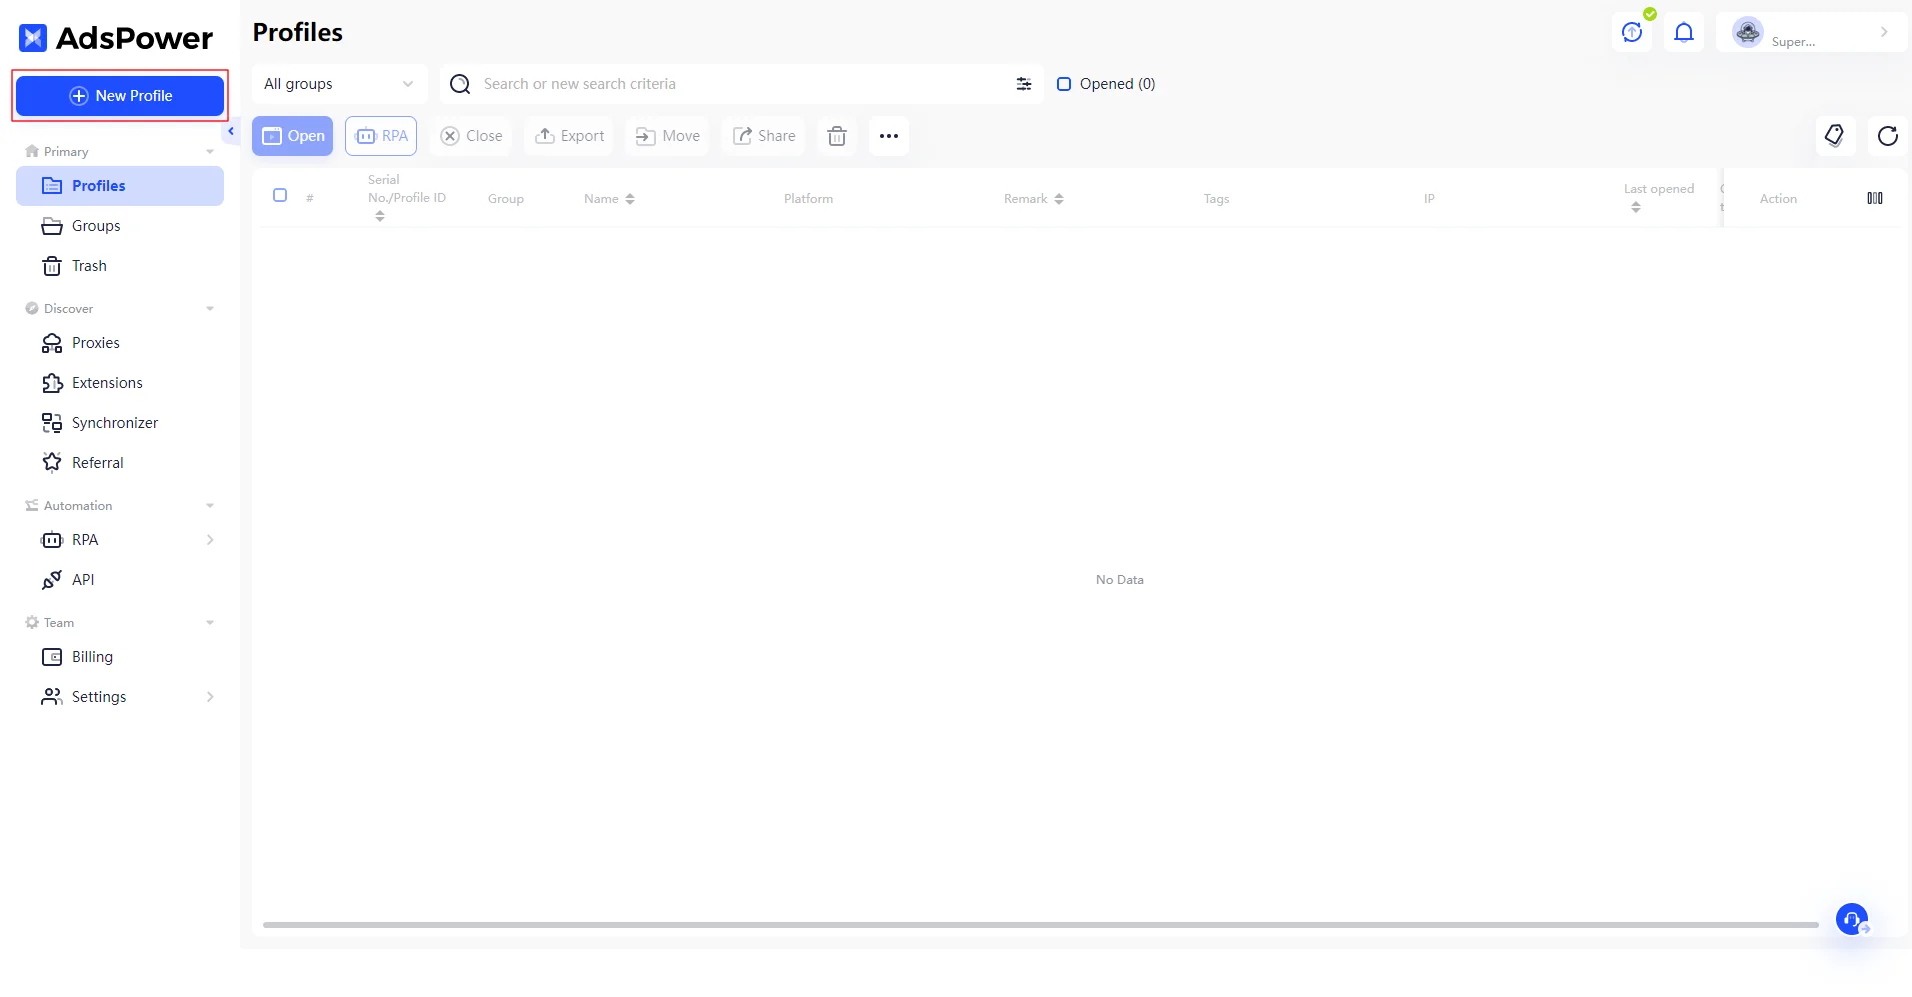The height and width of the screenshot is (997, 1912).
Task: Collapse the sidebar with arrow handle
Action: tap(231, 131)
